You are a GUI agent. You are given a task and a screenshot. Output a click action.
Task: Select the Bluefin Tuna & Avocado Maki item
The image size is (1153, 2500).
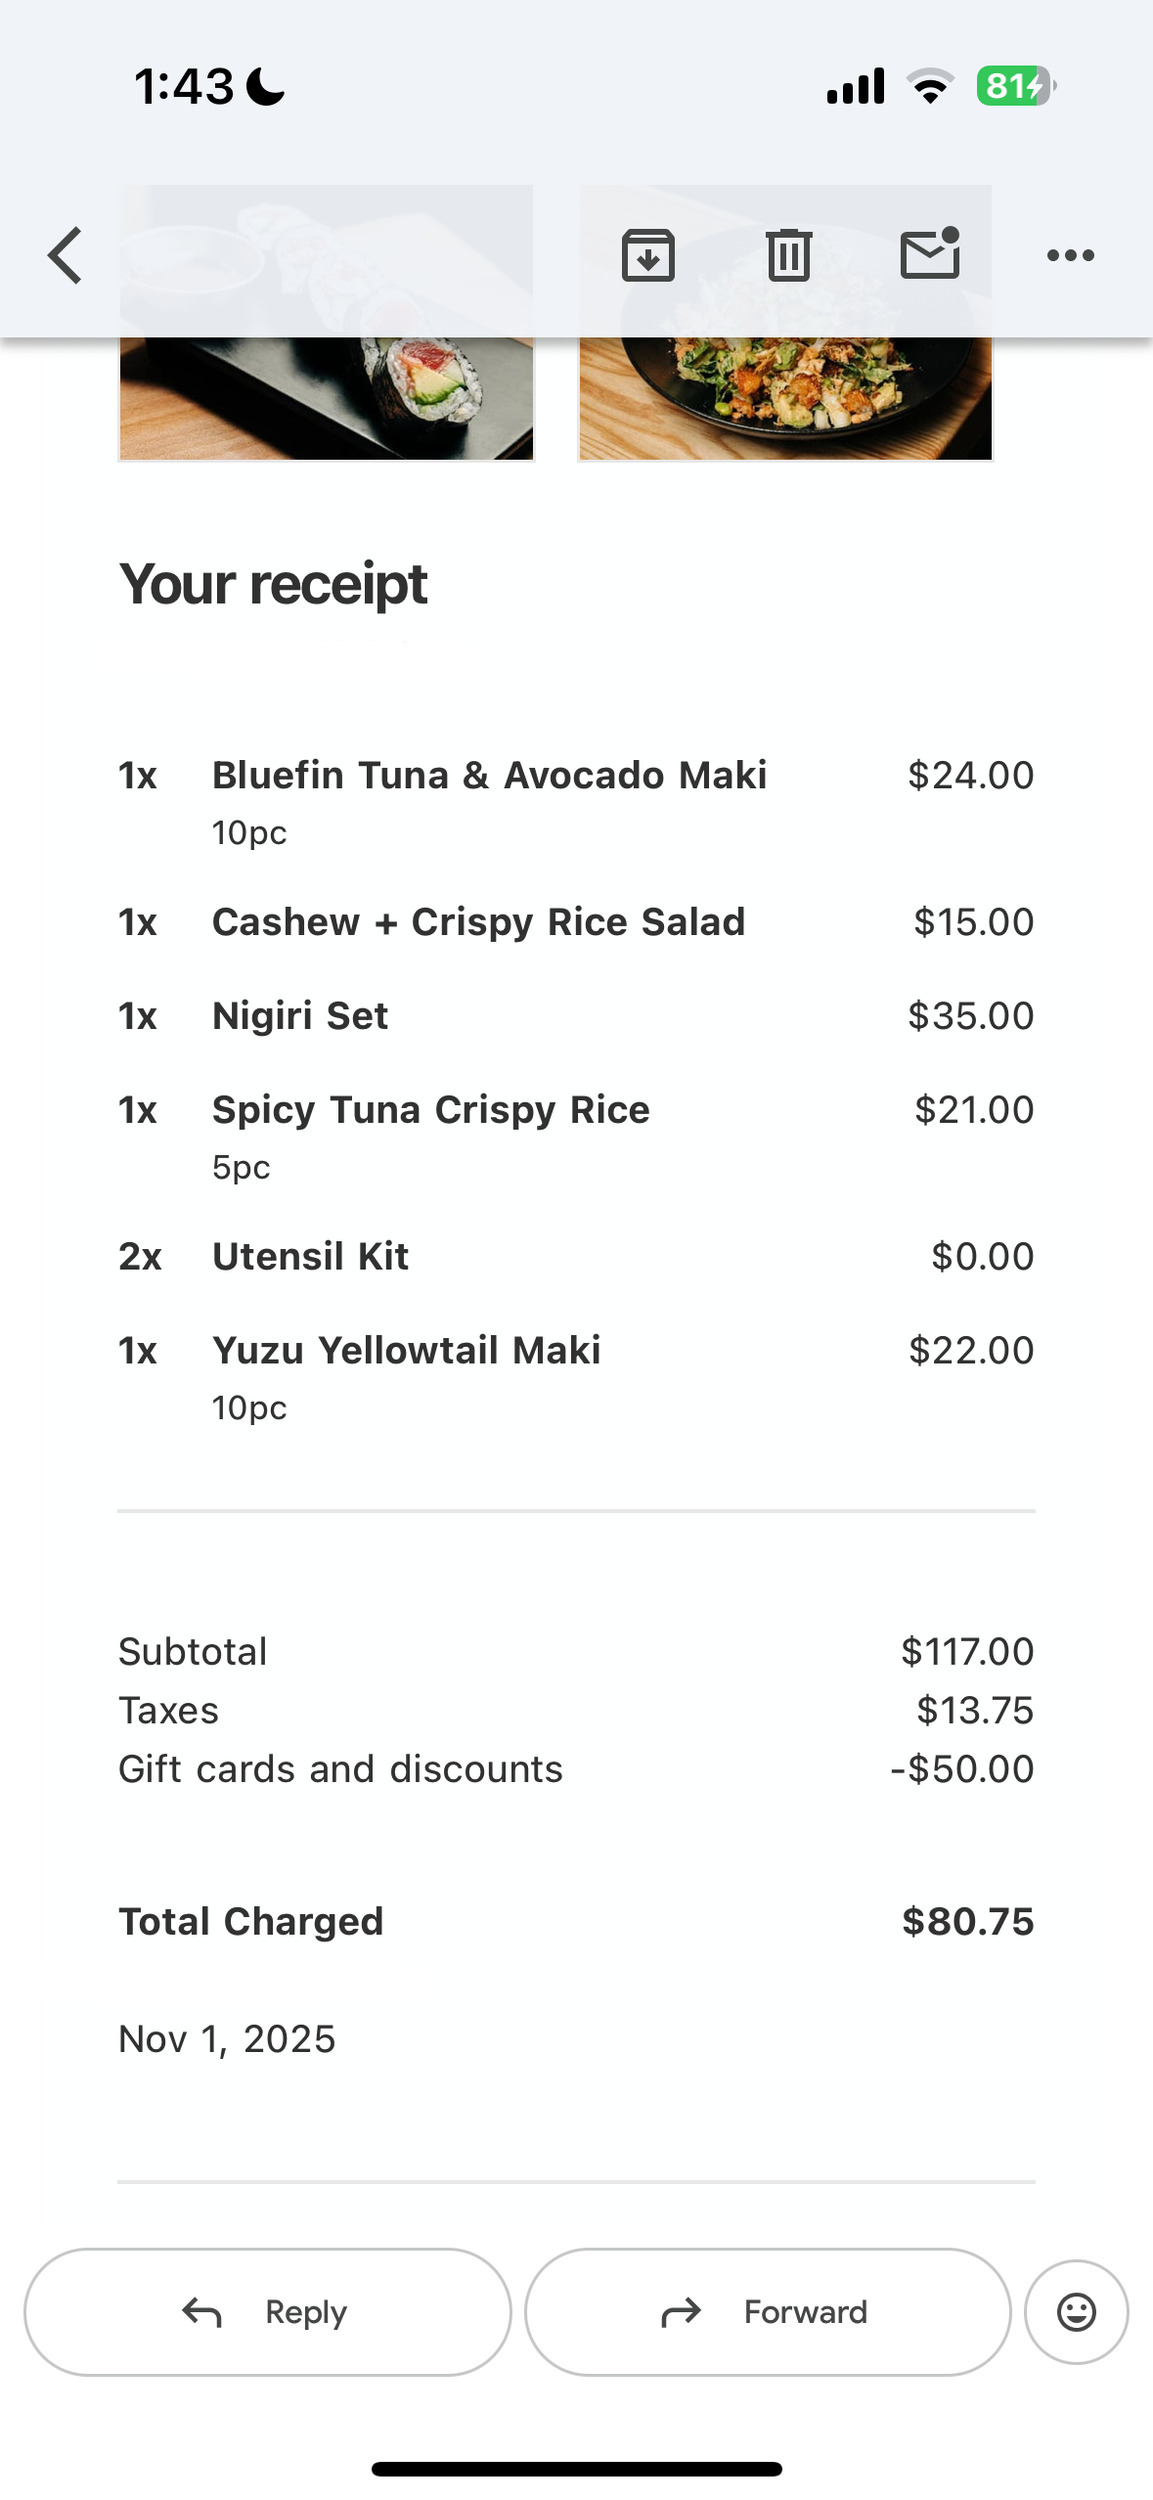point(489,776)
